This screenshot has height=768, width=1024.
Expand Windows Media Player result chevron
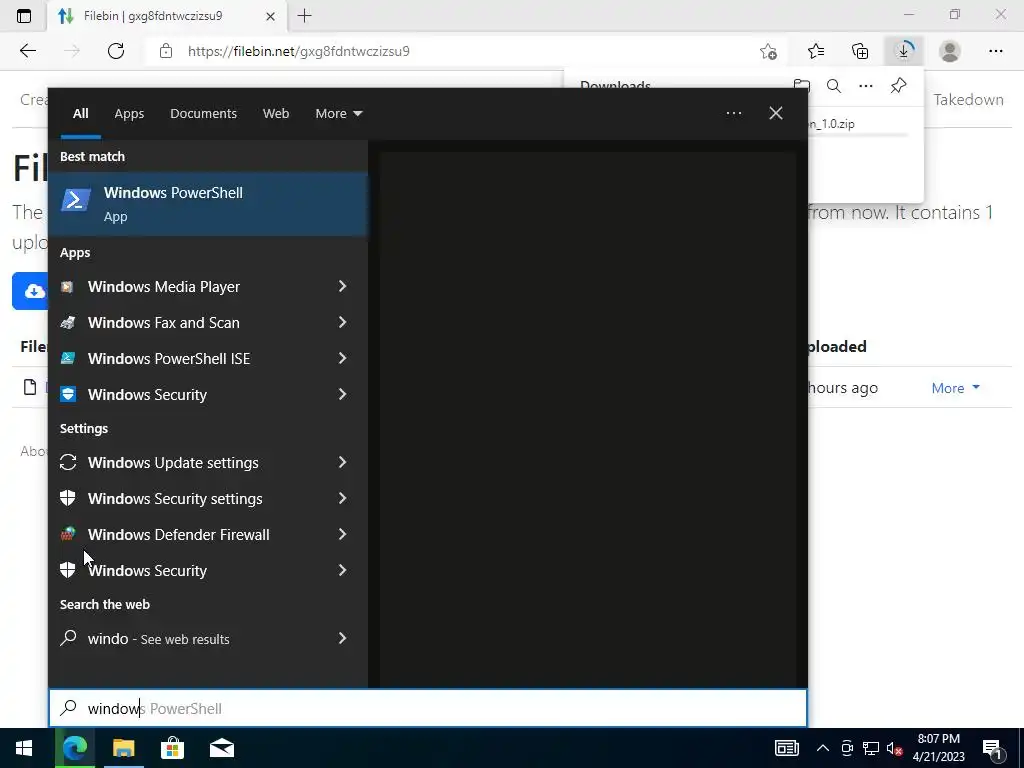[x=342, y=286]
